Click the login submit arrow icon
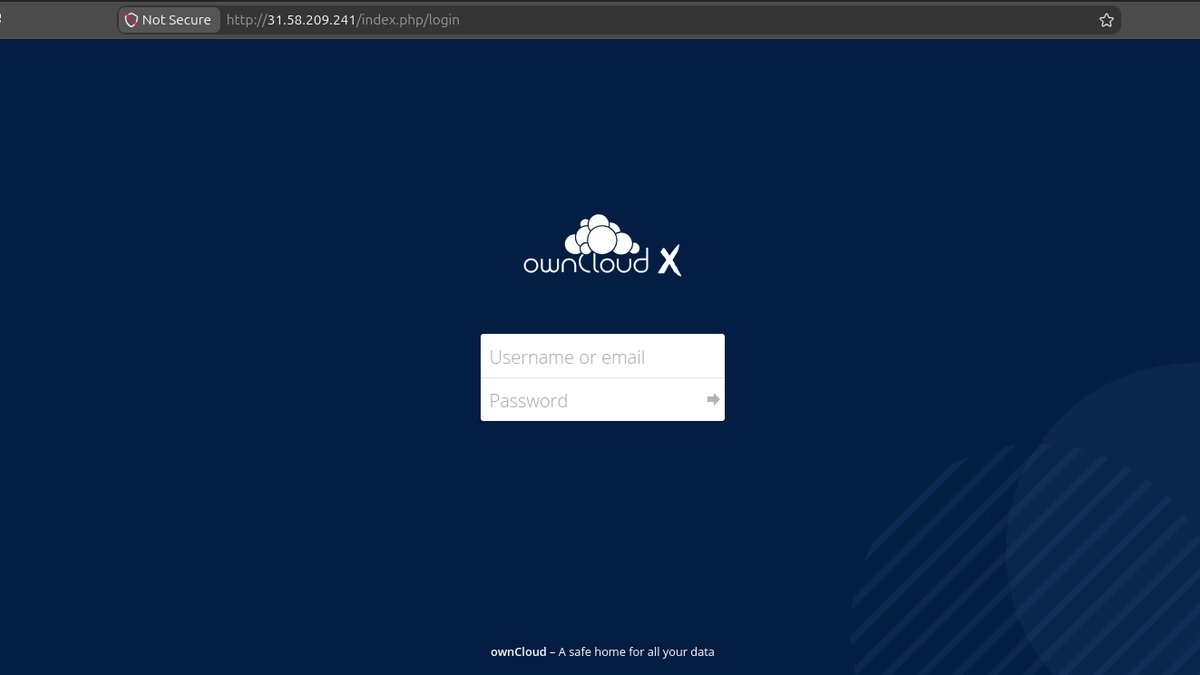 pyautogui.click(x=713, y=400)
